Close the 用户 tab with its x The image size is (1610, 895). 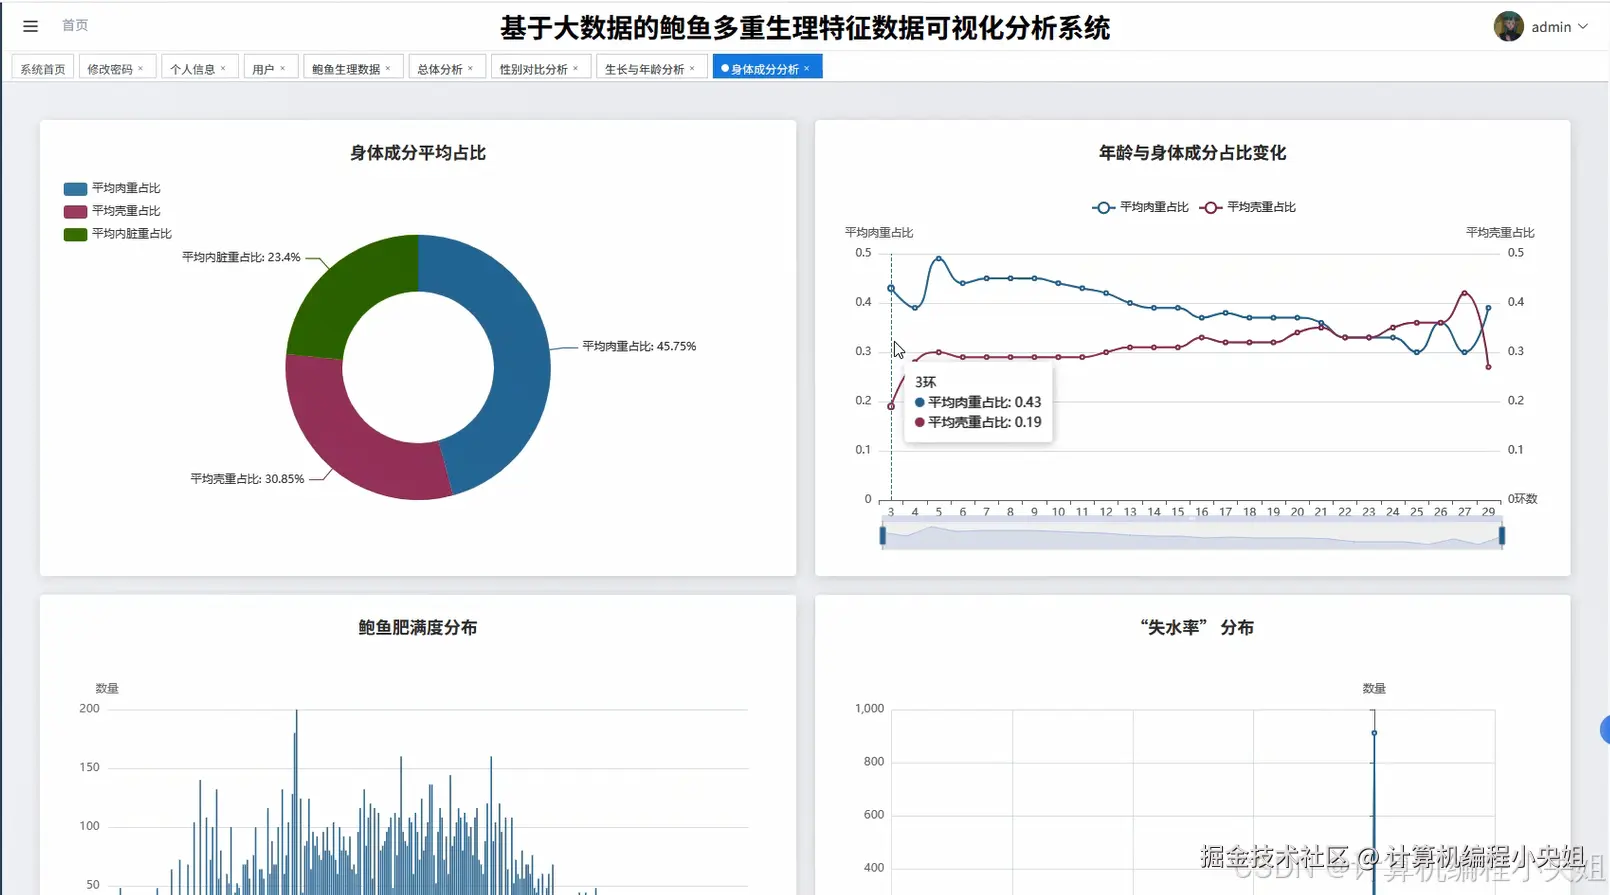point(283,68)
